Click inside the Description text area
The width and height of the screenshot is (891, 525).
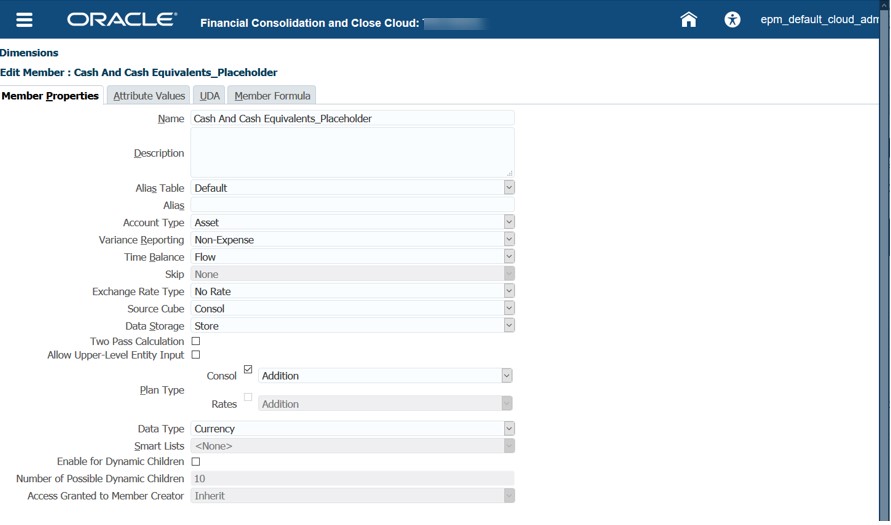[x=351, y=153]
